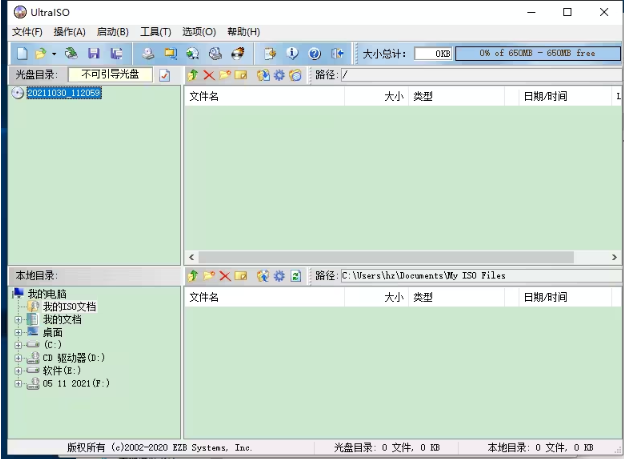Open the dropdown arrow next to Open icon
The width and height of the screenshot is (624, 459).
[54, 54]
